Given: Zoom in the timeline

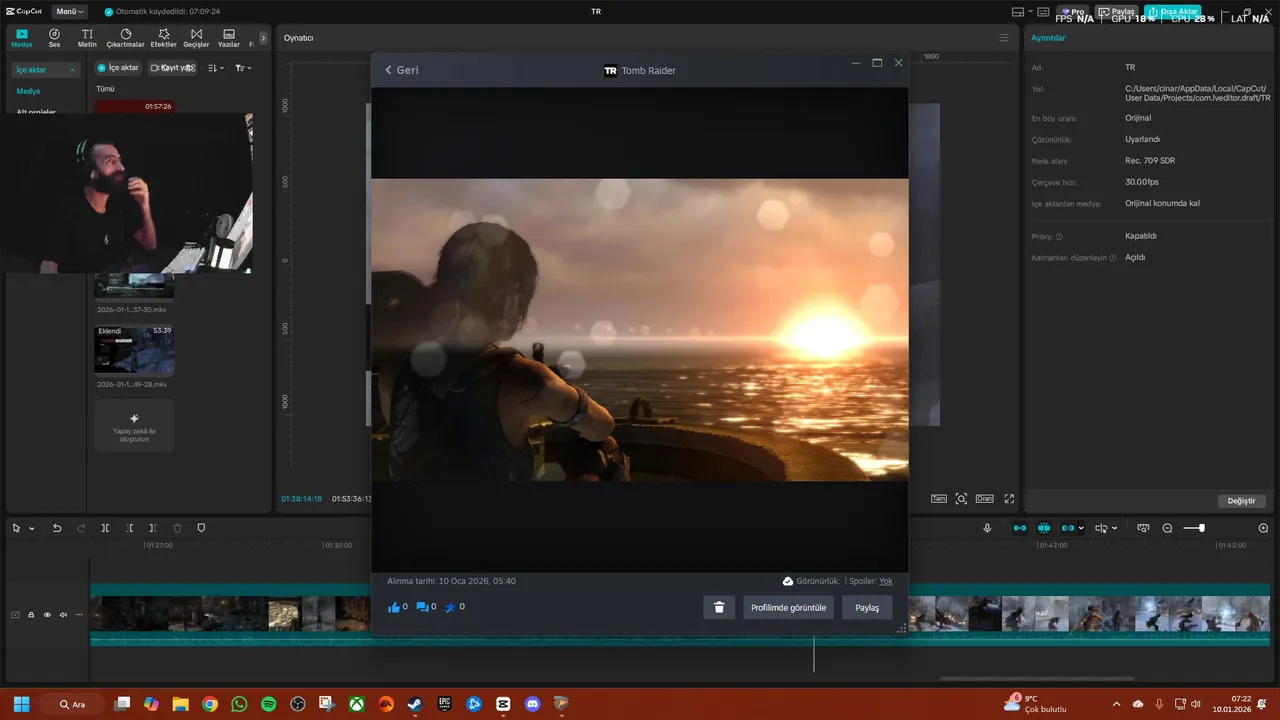Looking at the screenshot, I should pos(1263,528).
